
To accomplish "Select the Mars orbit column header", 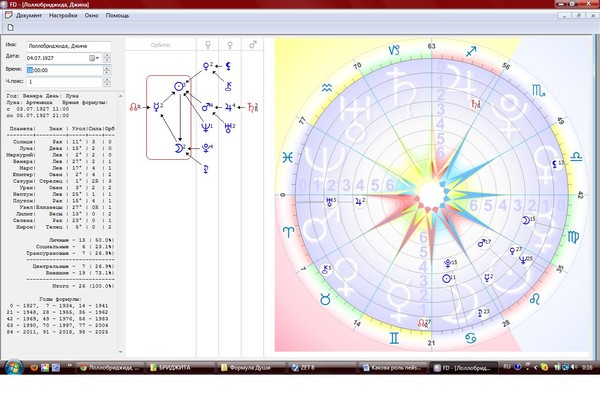I will pyautogui.click(x=253, y=45).
